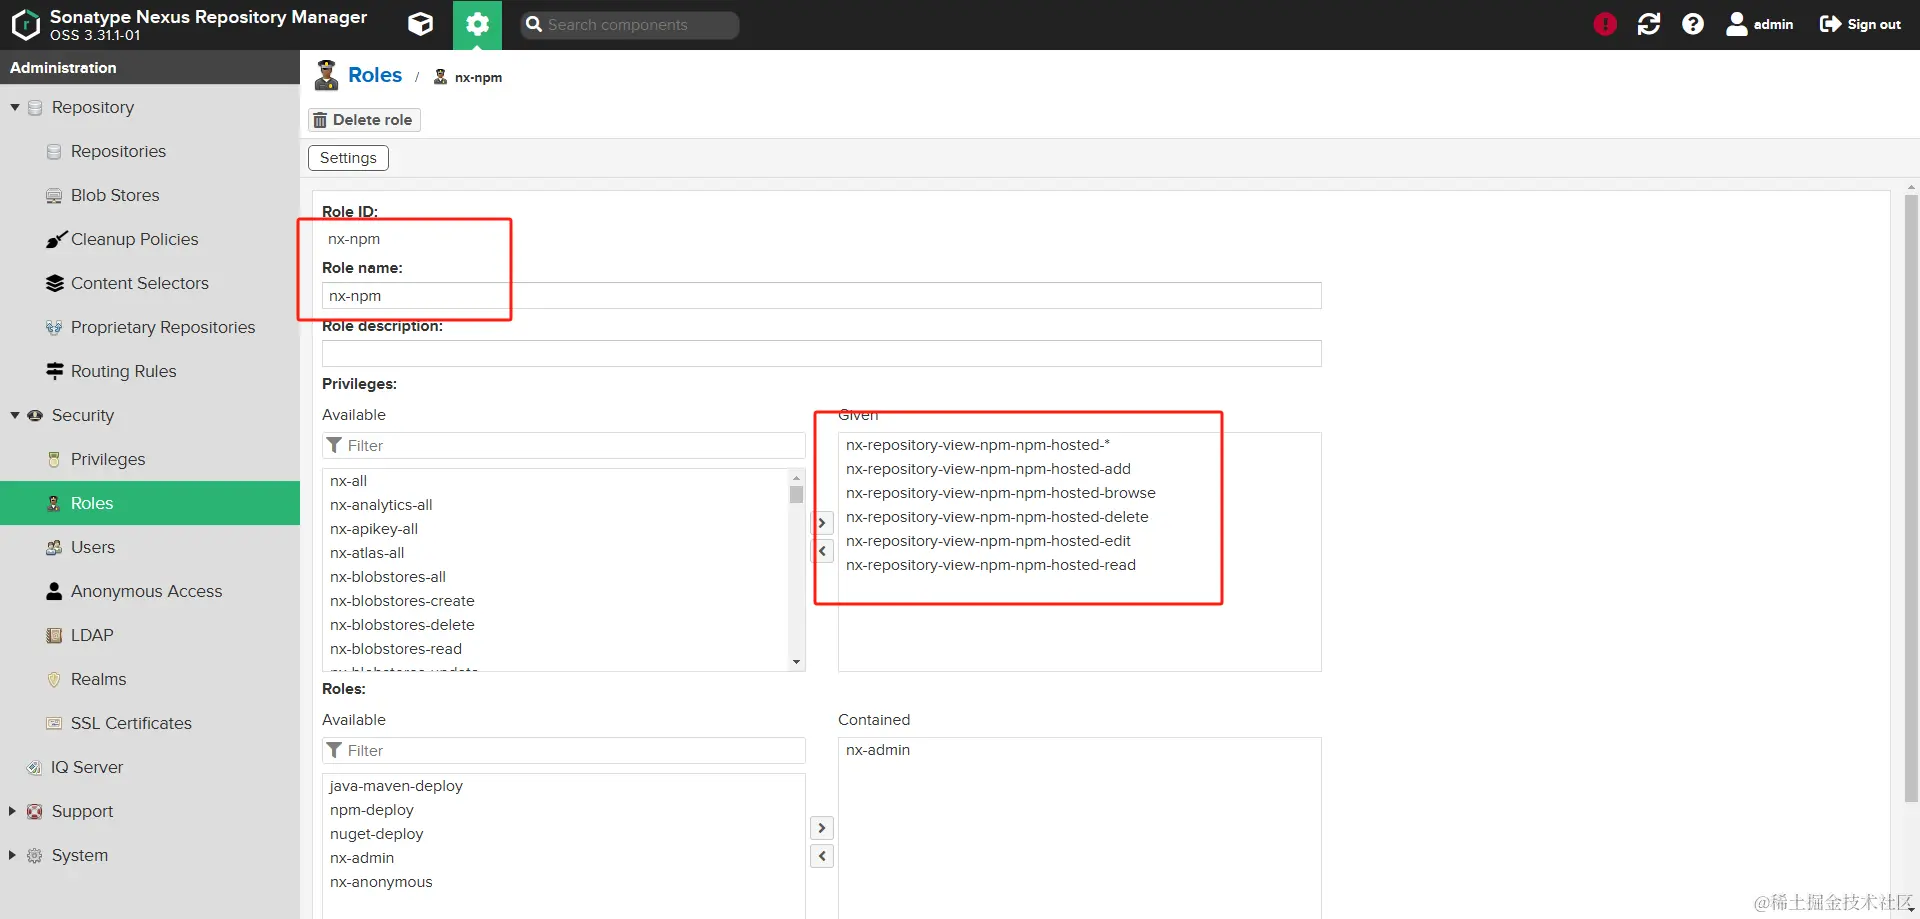This screenshot has width=1920, height=919.
Task: Focus the Privileges Available filter field
Action: point(564,446)
